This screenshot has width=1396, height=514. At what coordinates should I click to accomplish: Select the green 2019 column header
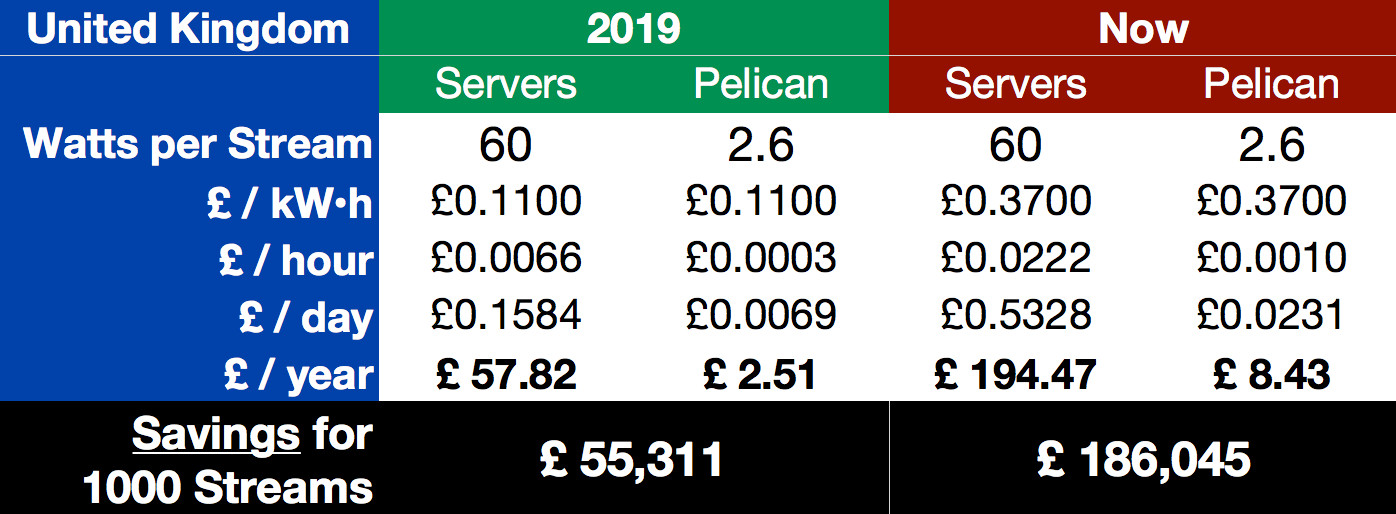[633, 28]
